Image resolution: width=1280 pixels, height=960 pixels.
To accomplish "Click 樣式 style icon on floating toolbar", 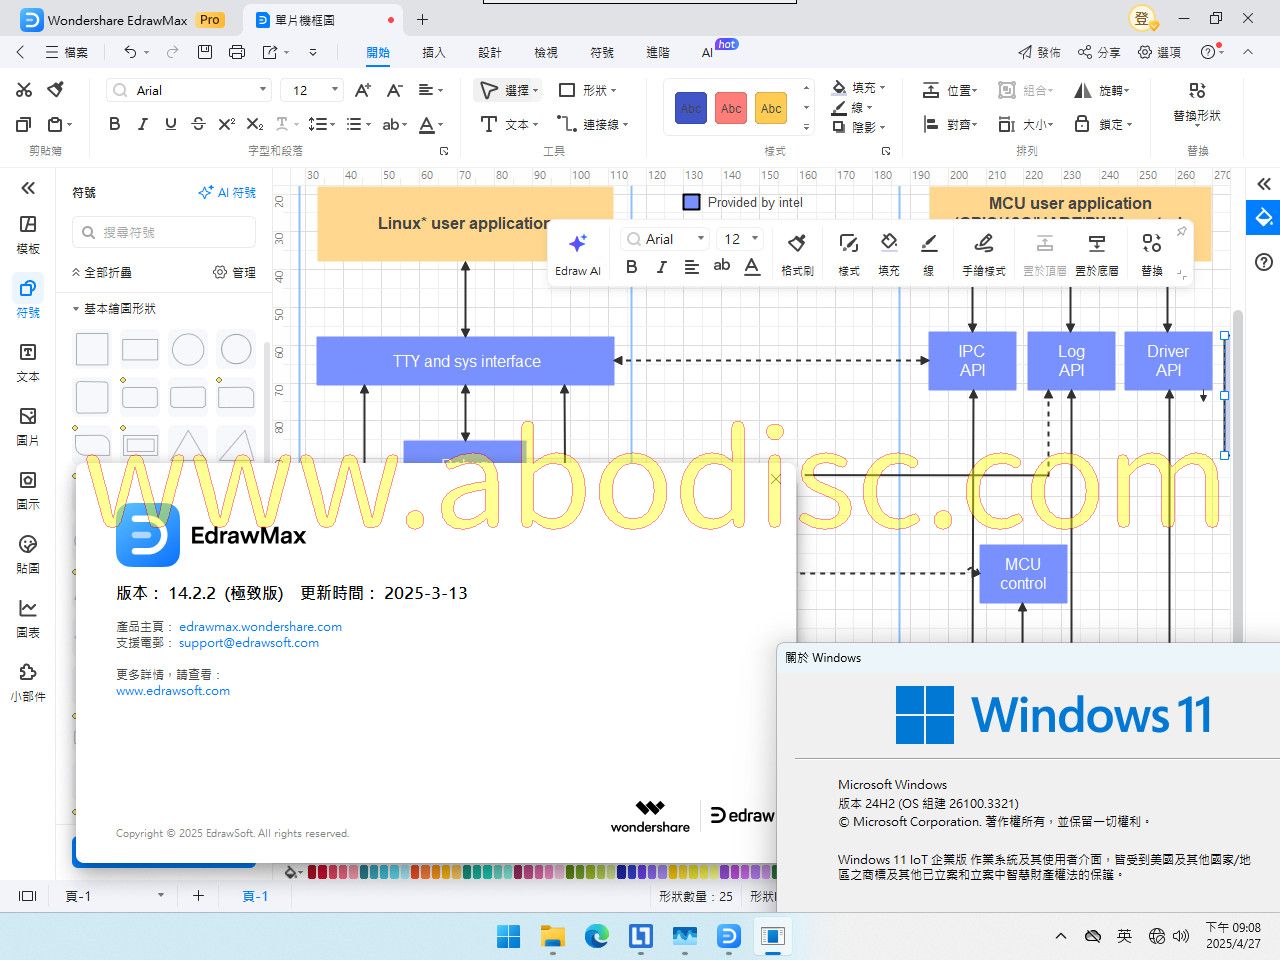I will coord(849,253).
